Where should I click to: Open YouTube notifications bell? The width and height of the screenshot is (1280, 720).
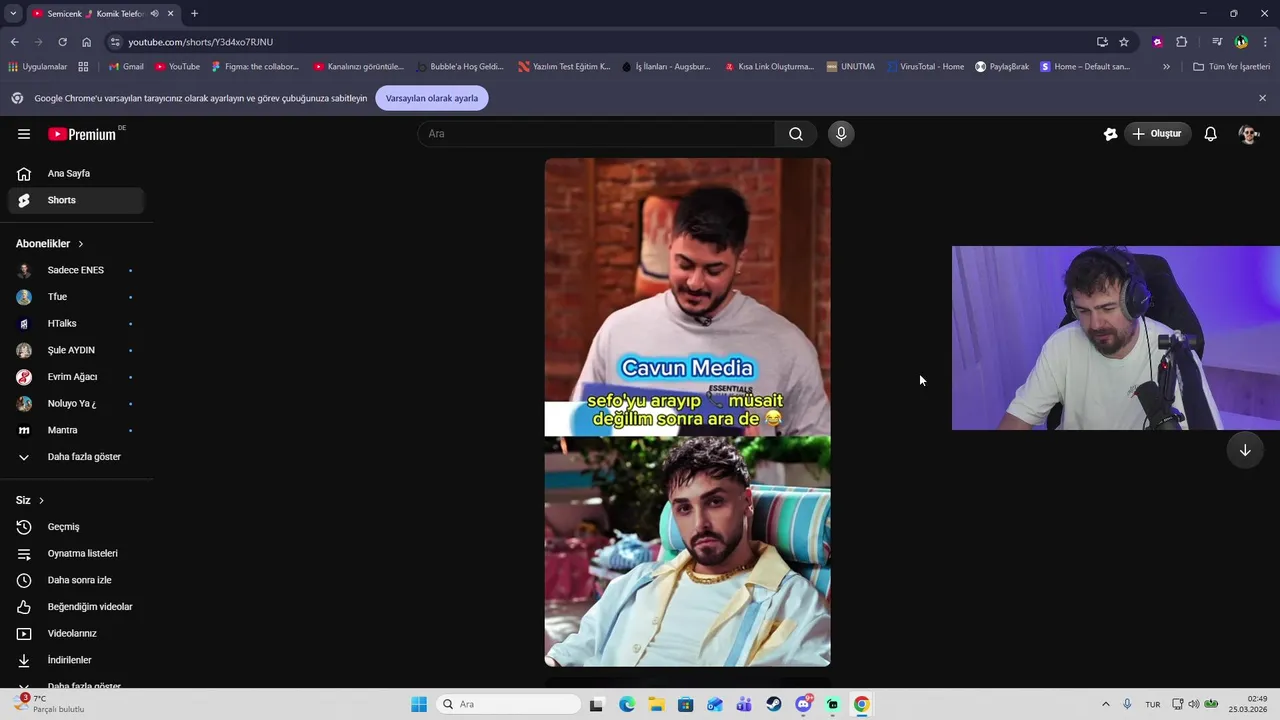click(x=1210, y=134)
